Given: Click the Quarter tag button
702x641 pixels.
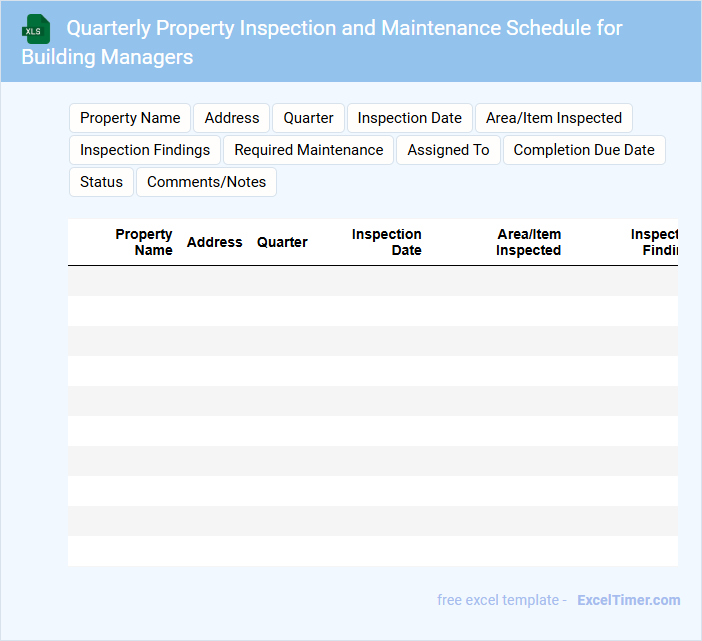Looking at the screenshot, I should click(x=308, y=118).
